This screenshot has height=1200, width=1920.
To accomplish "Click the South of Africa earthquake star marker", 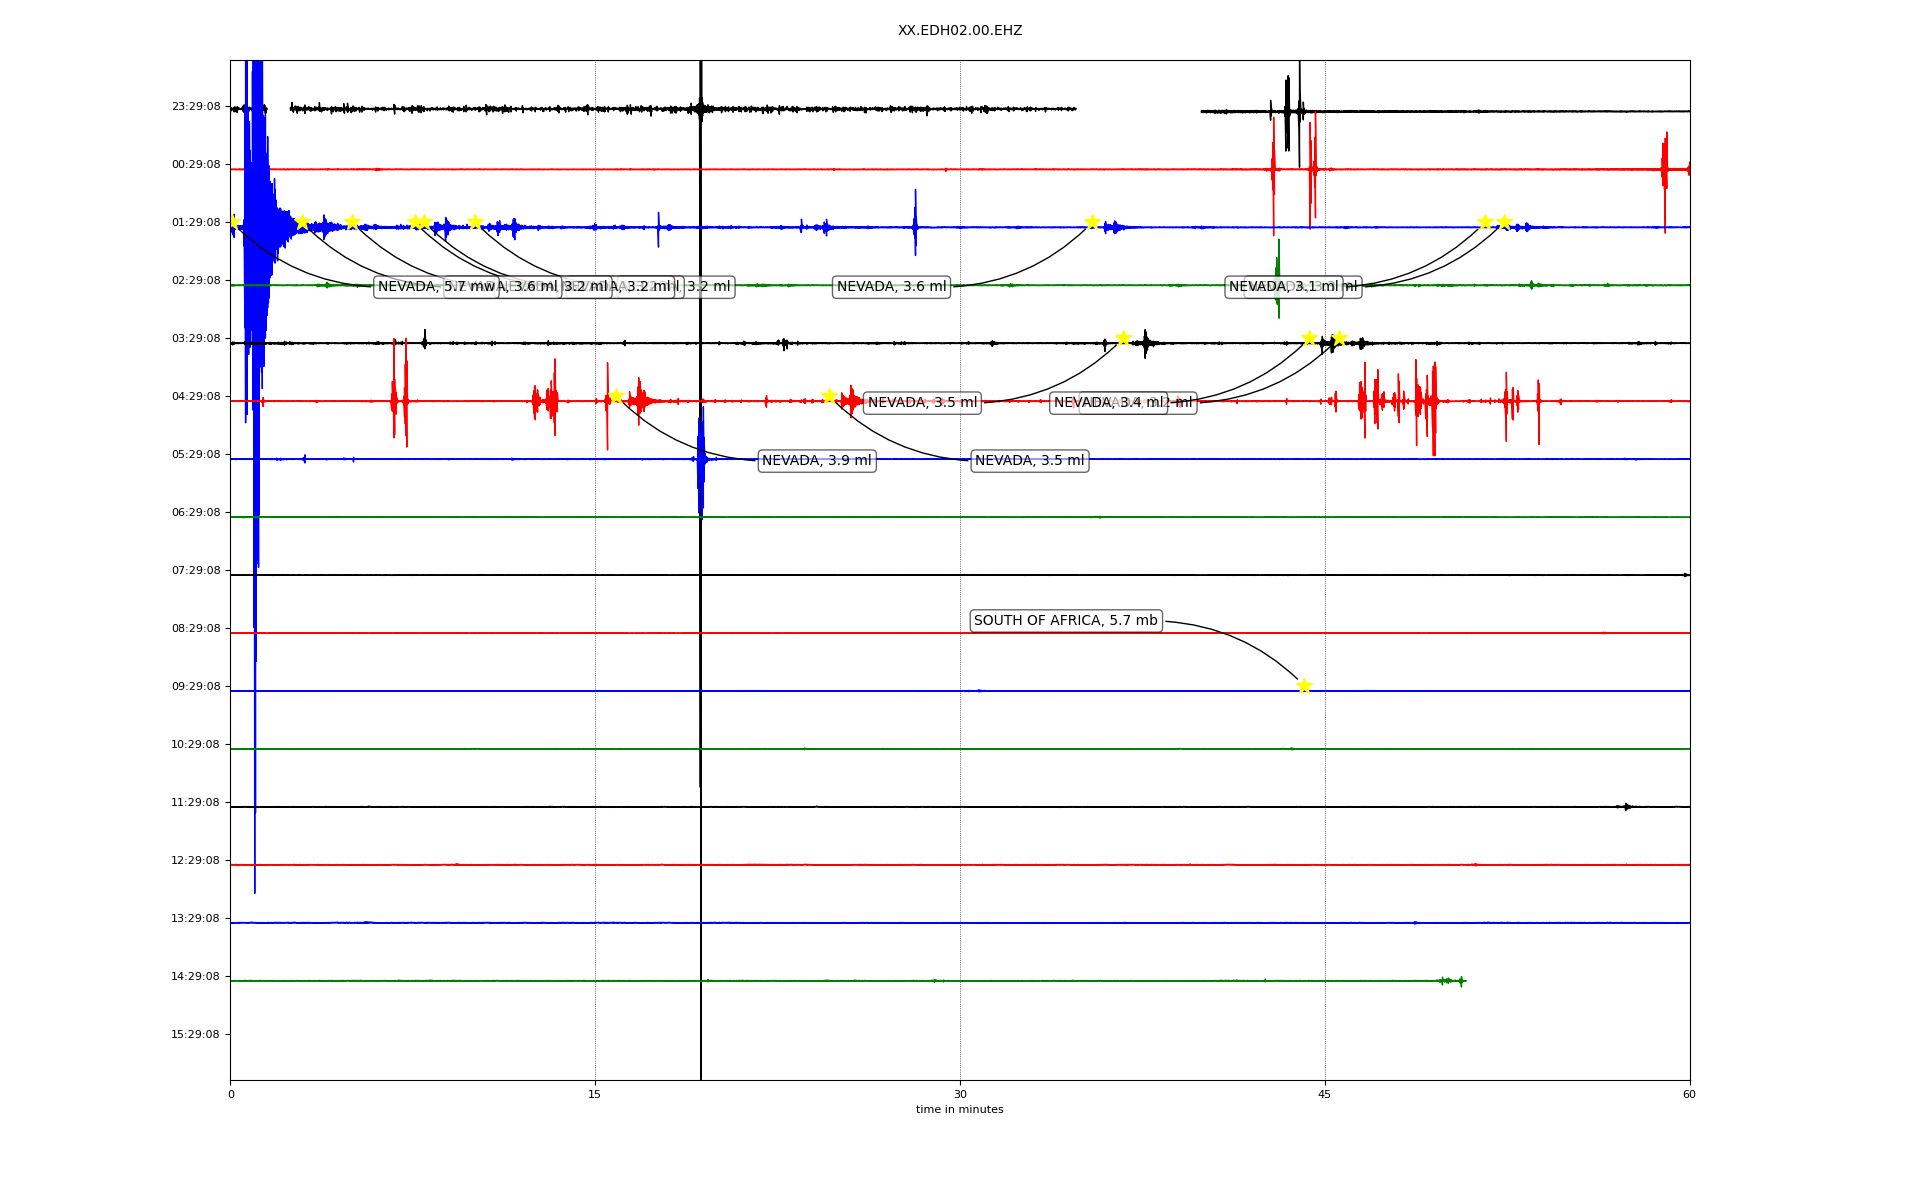I will tap(1304, 686).
